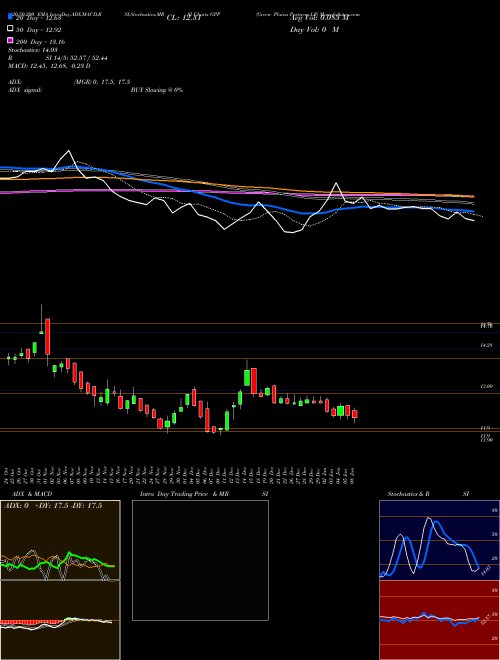Click the red-background RSI chart panel
Screen dimensions: 500x660
pos(439,620)
